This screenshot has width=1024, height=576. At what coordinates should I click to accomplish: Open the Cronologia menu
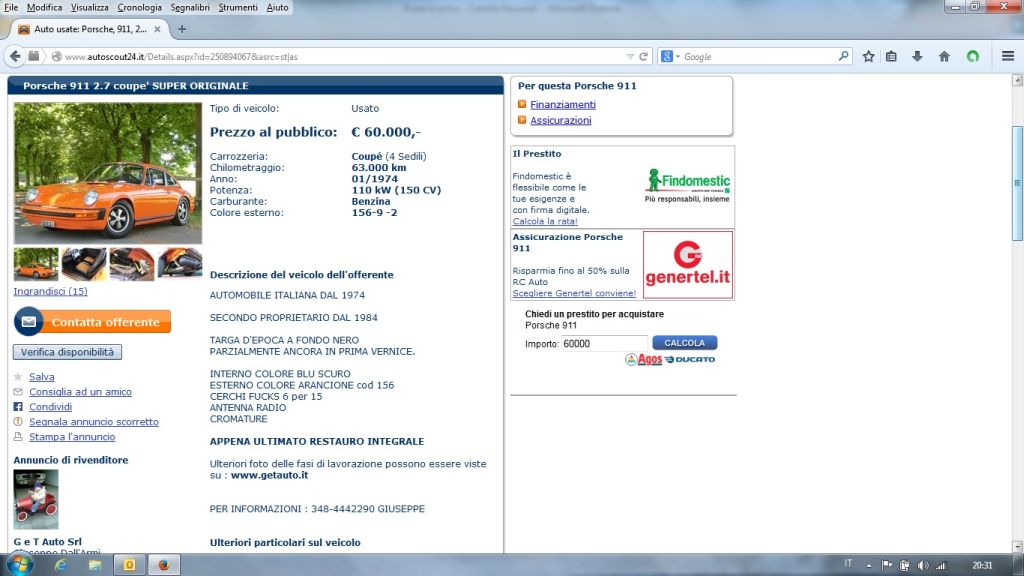[139, 7]
